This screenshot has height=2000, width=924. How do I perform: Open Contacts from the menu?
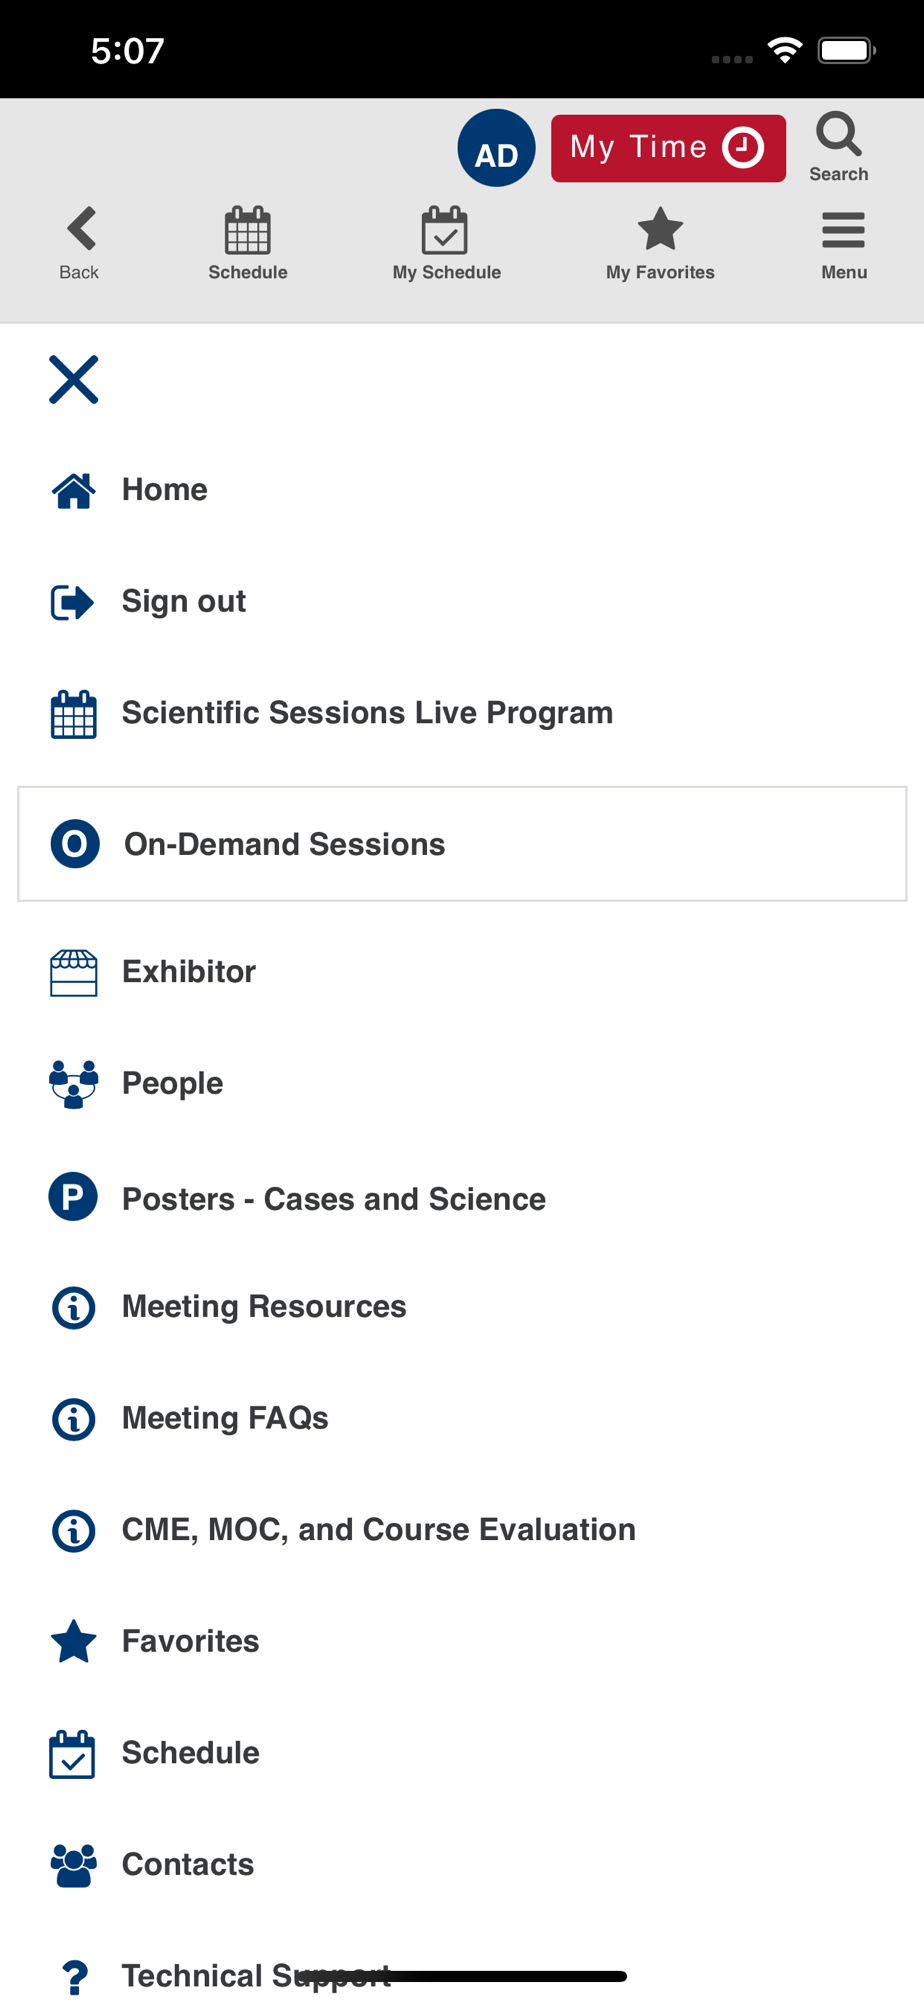462,1865
